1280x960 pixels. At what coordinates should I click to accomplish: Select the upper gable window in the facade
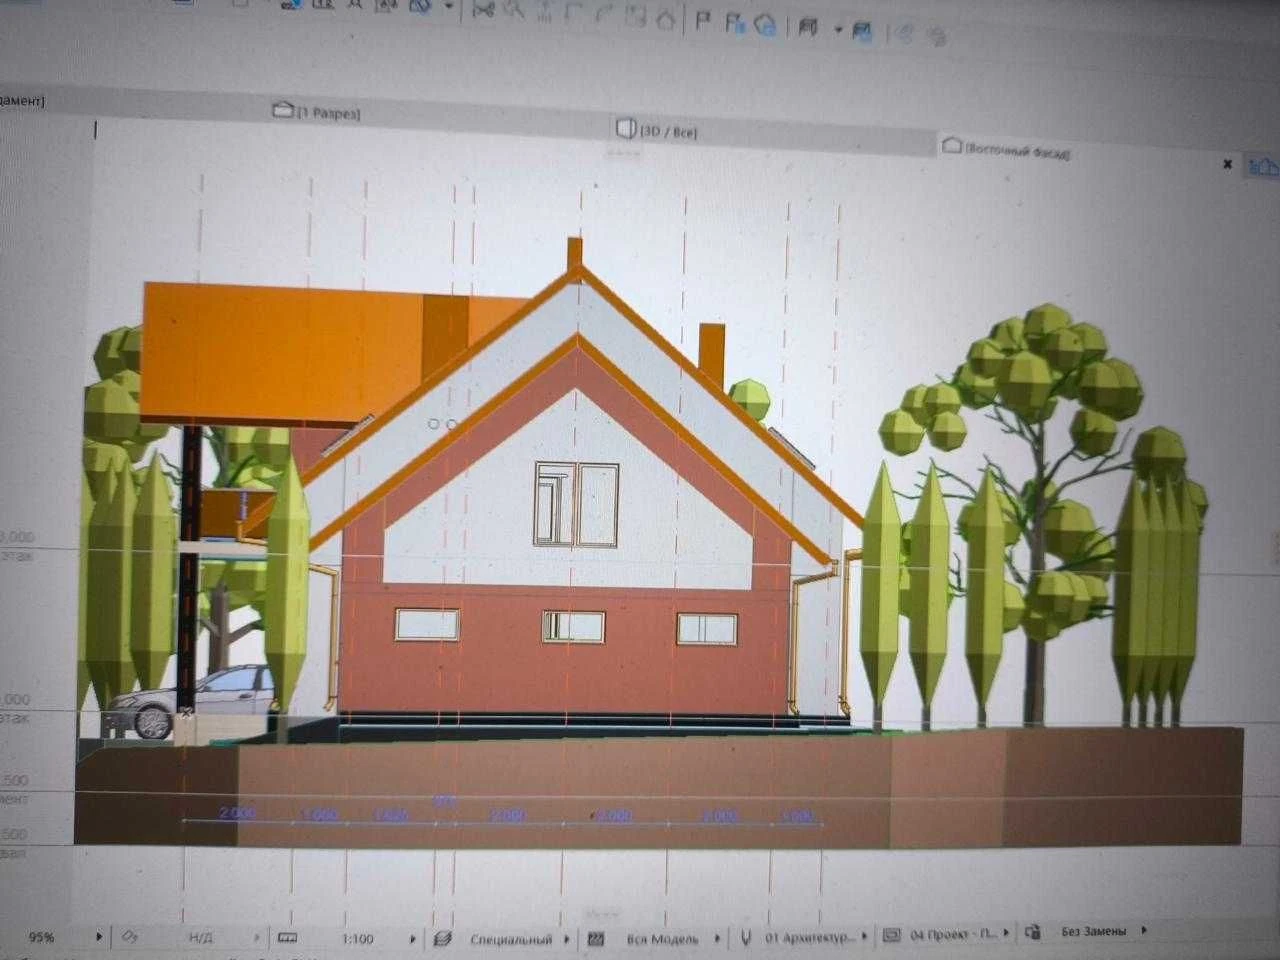pyautogui.click(x=577, y=505)
